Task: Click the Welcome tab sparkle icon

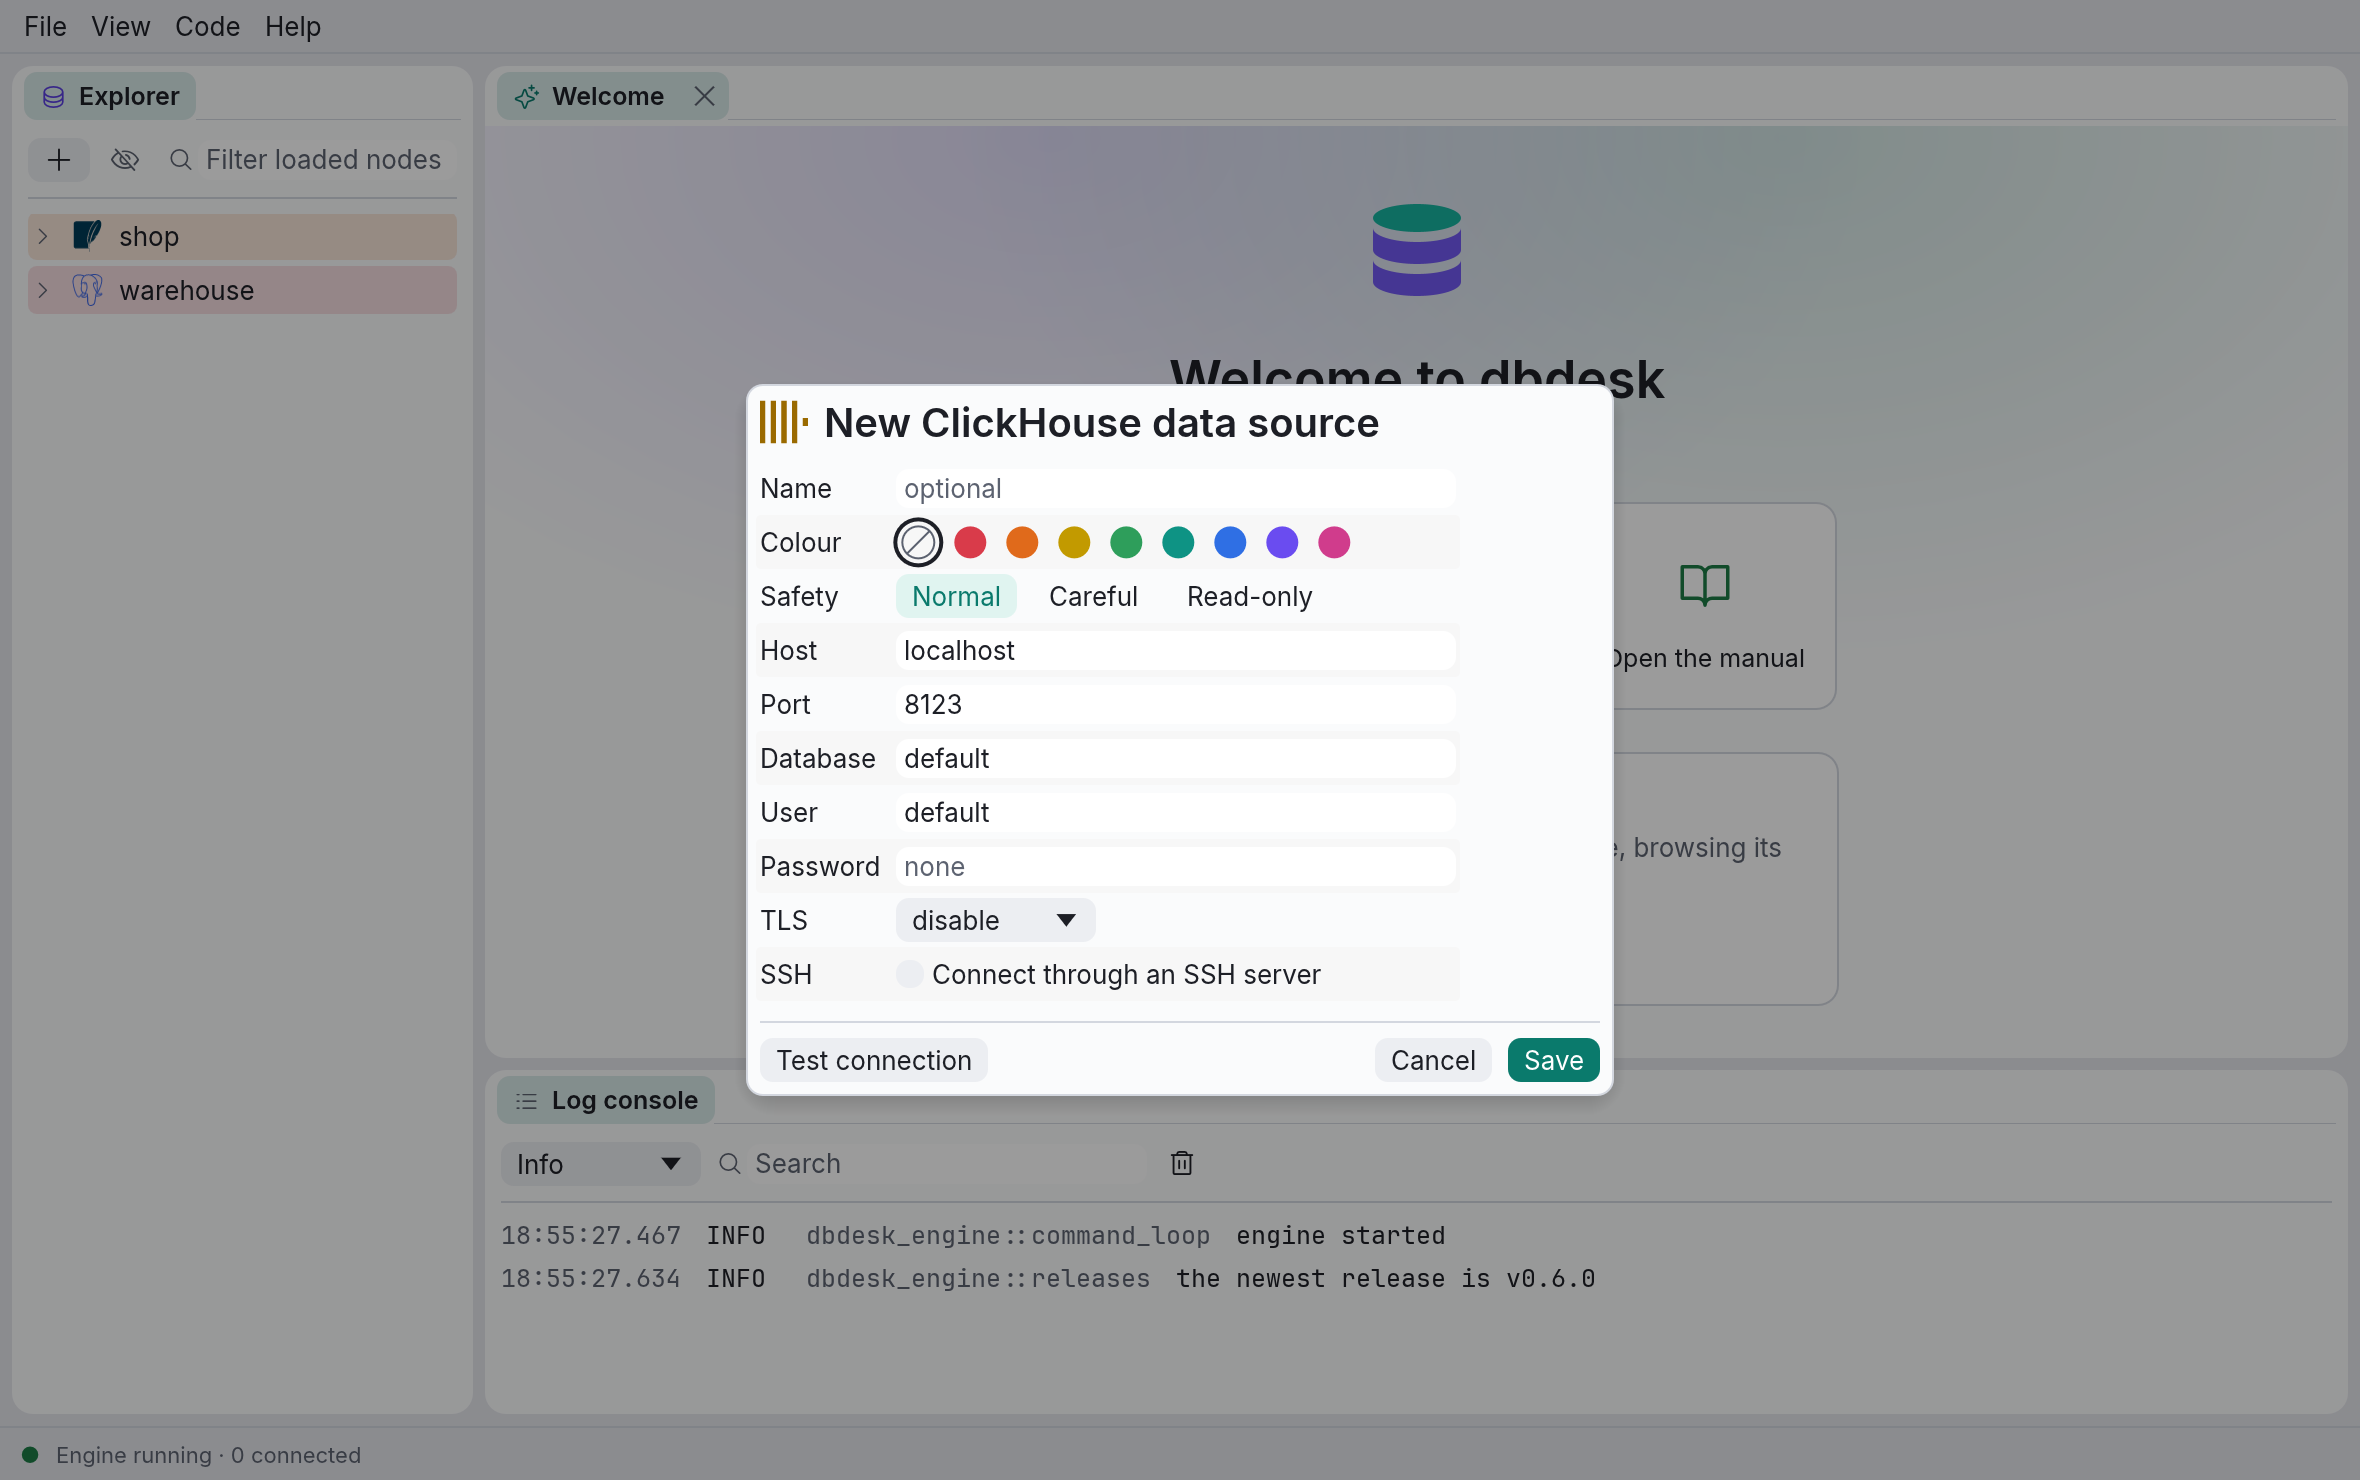Action: click(x=526, y=97)
